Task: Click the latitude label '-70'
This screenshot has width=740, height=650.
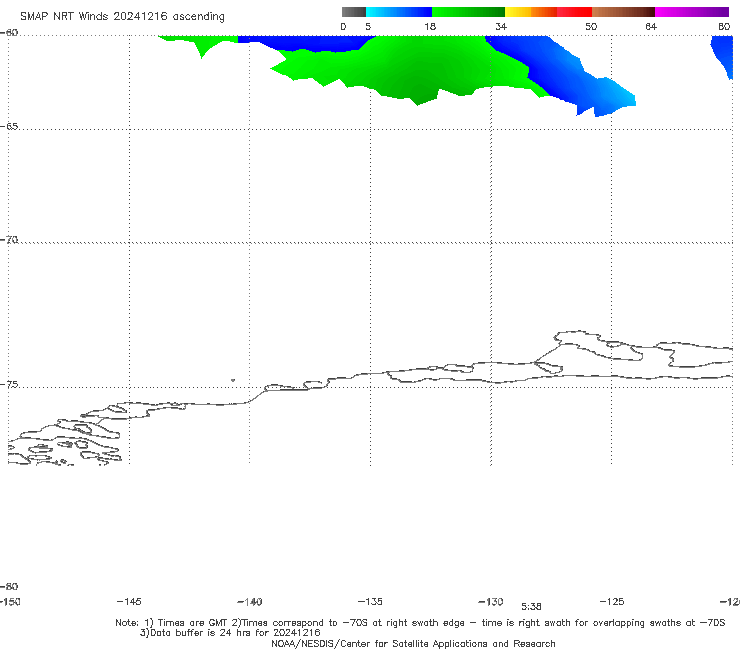Action: point(9,240)
